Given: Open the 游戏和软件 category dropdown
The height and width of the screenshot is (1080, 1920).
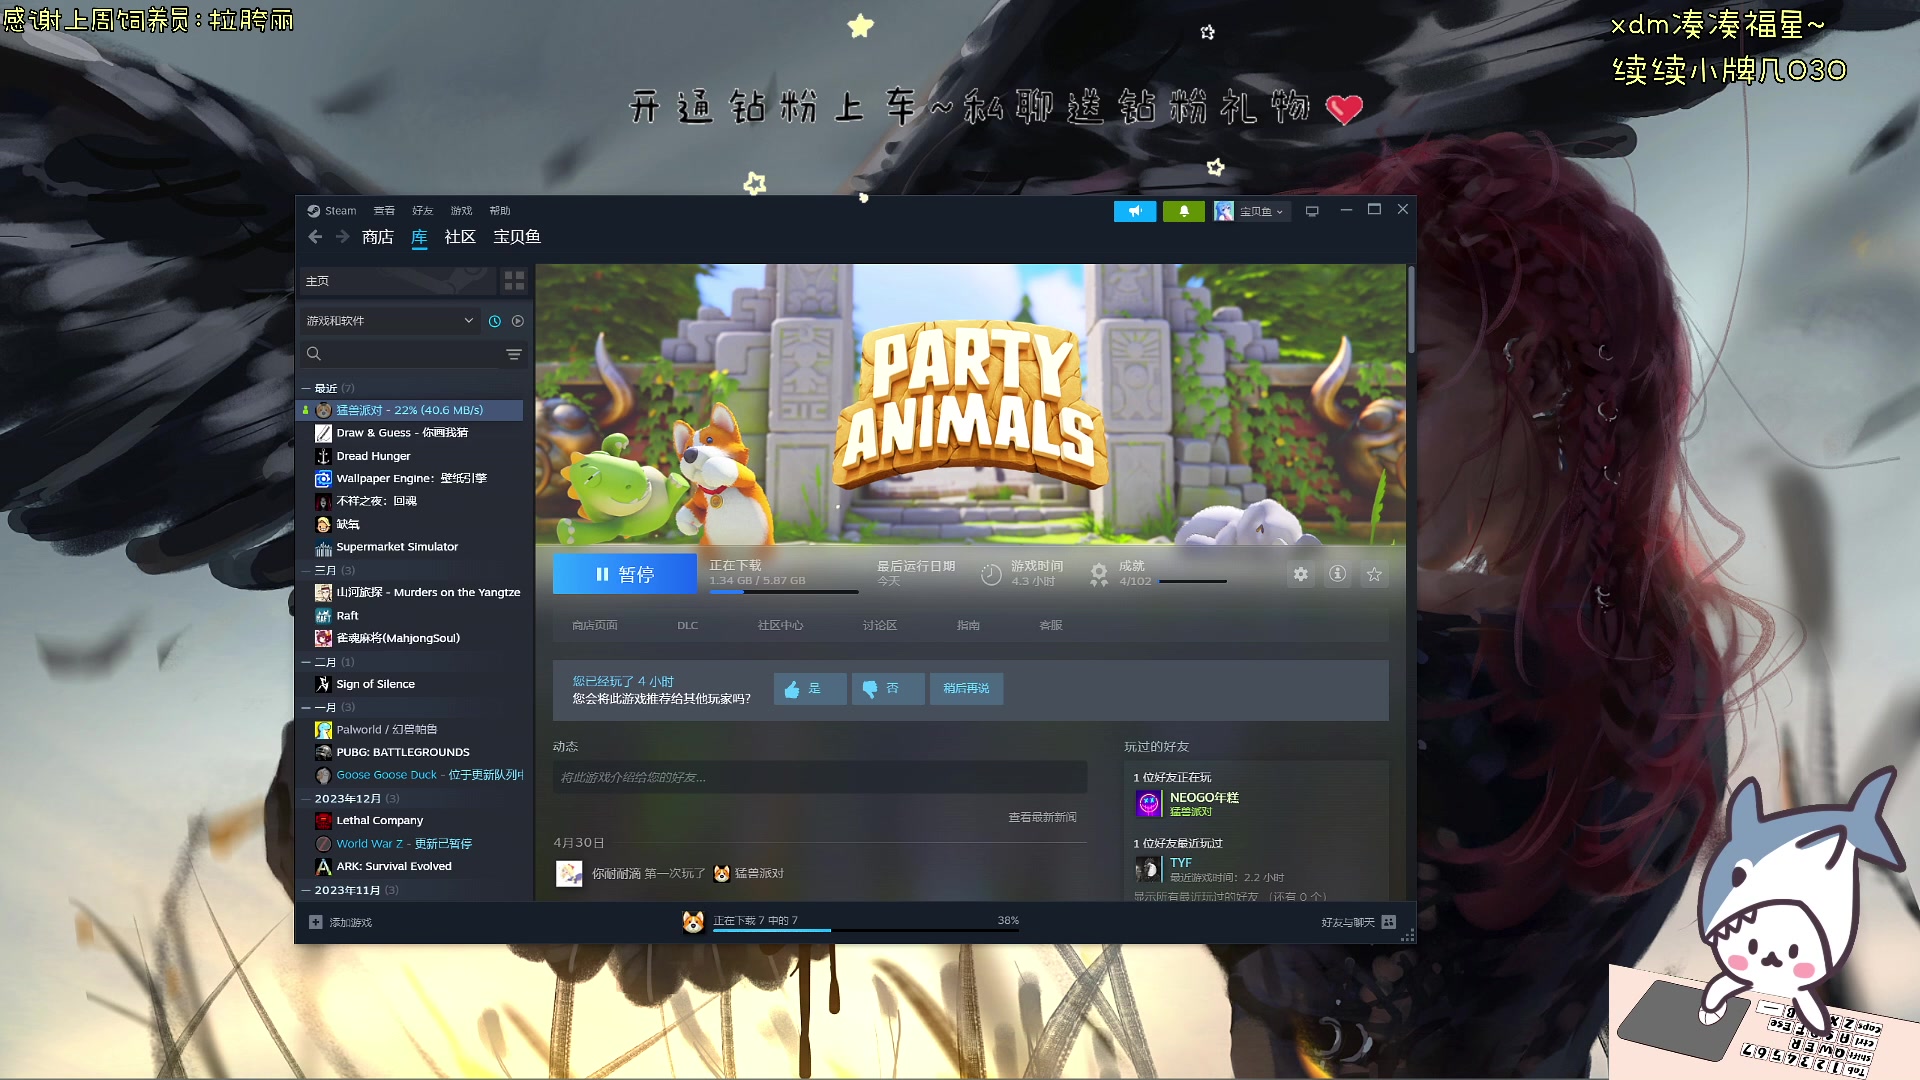Looking at the screenshot, I should pos(390,321).
